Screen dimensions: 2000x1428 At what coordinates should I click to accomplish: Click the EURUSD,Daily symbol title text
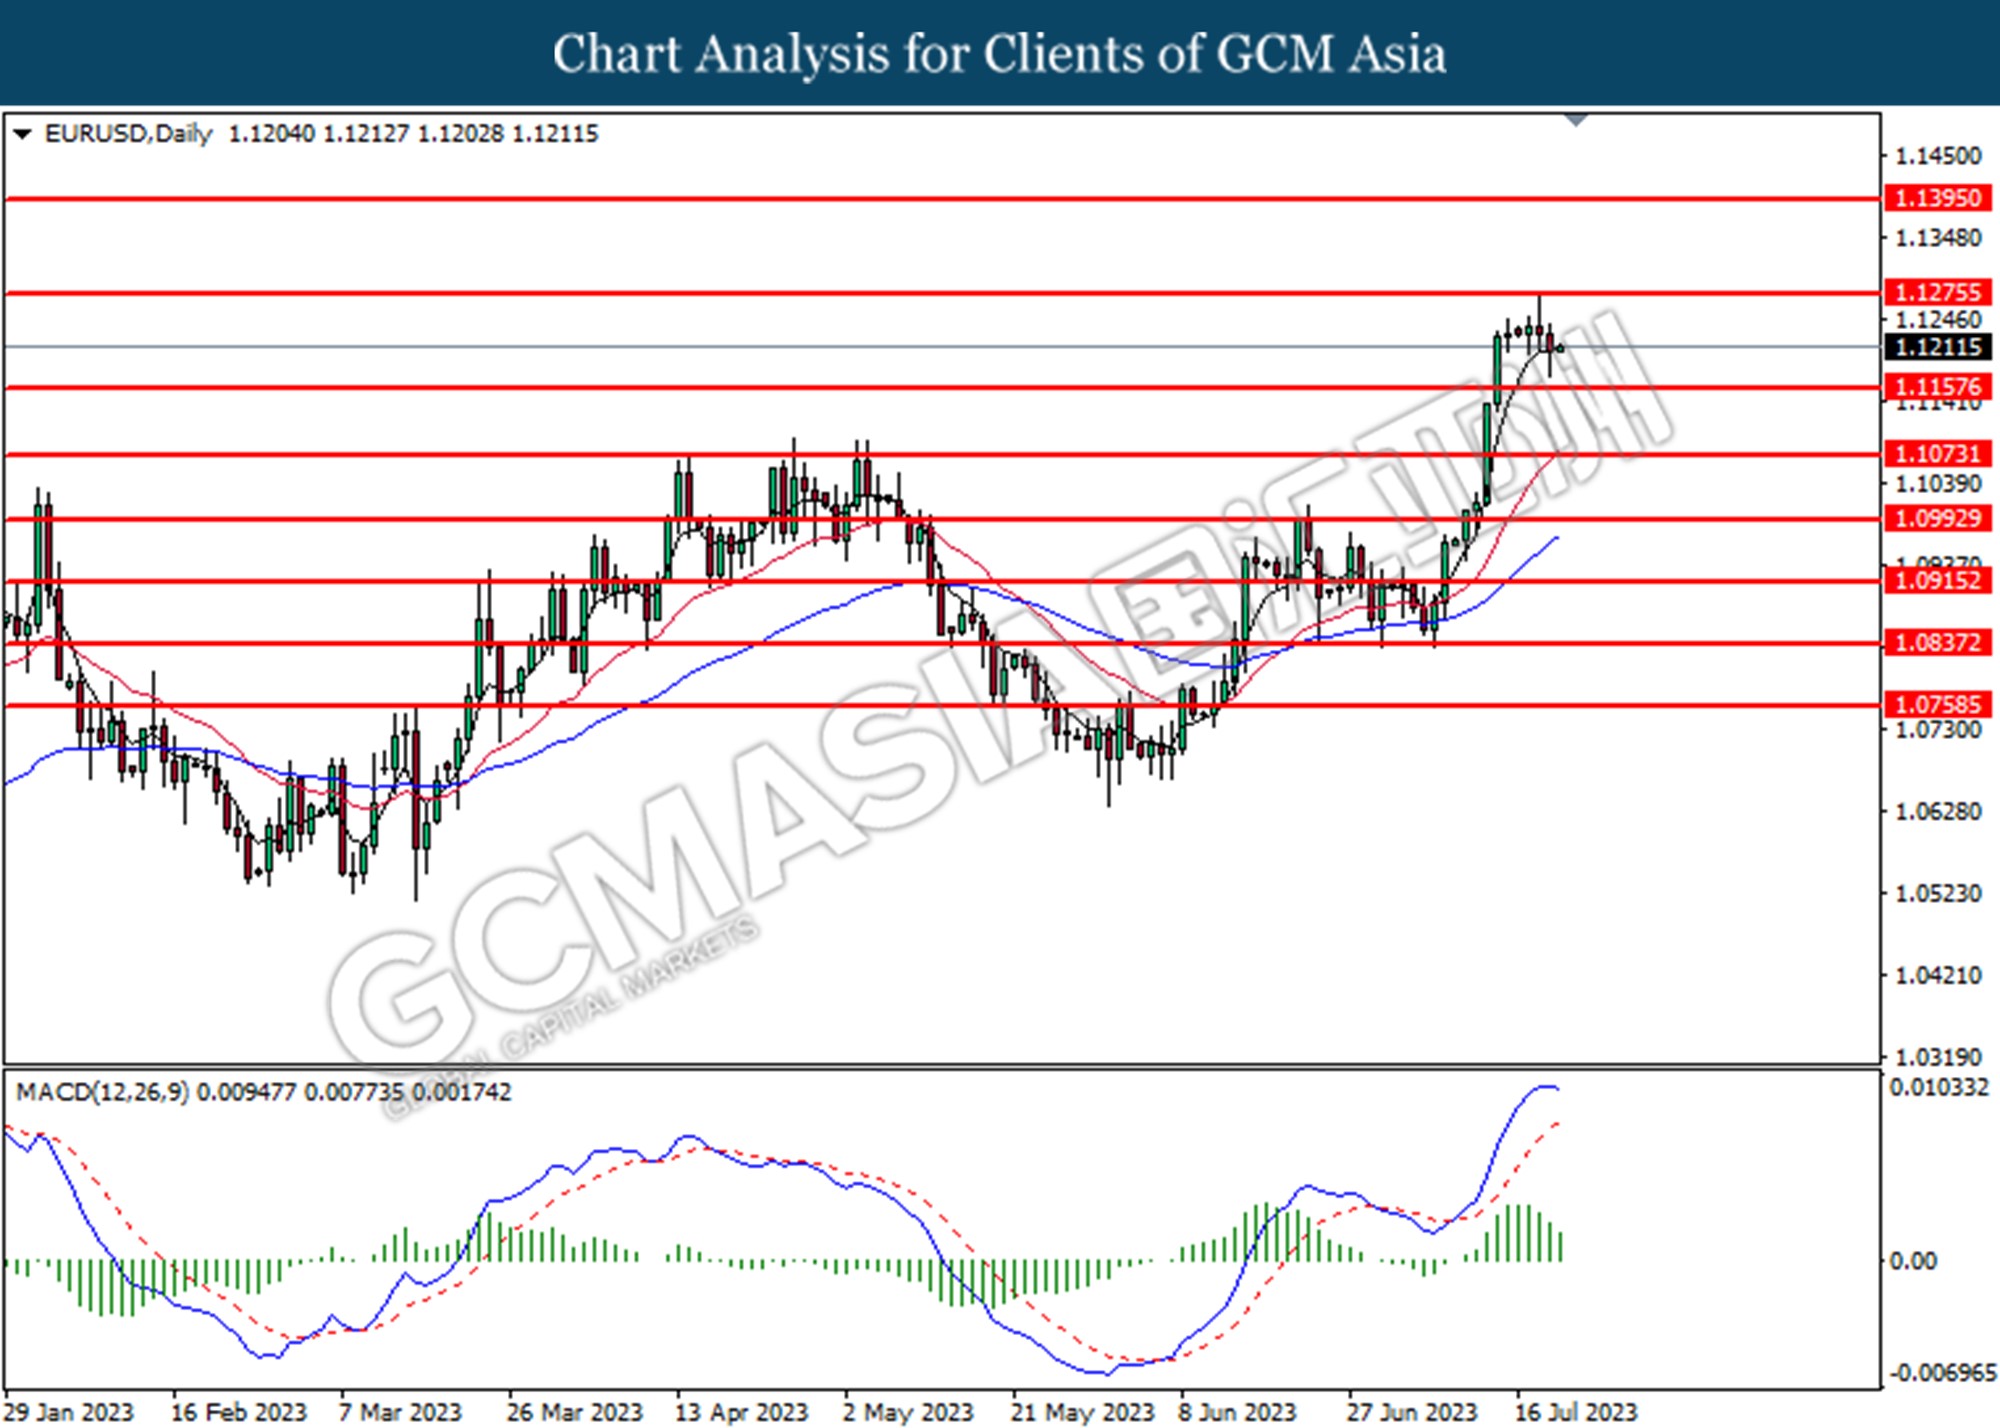click(129, 134)
